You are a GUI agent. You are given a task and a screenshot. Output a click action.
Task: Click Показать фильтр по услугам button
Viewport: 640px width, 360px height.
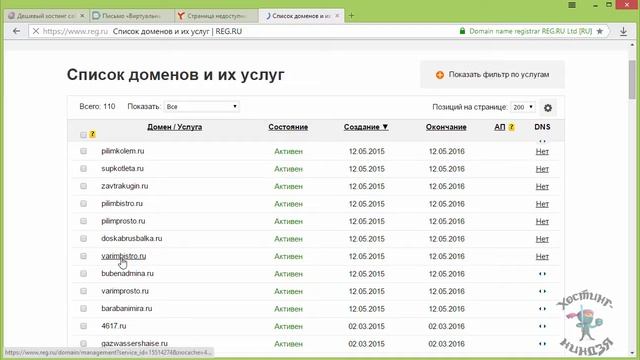point(493,75)
